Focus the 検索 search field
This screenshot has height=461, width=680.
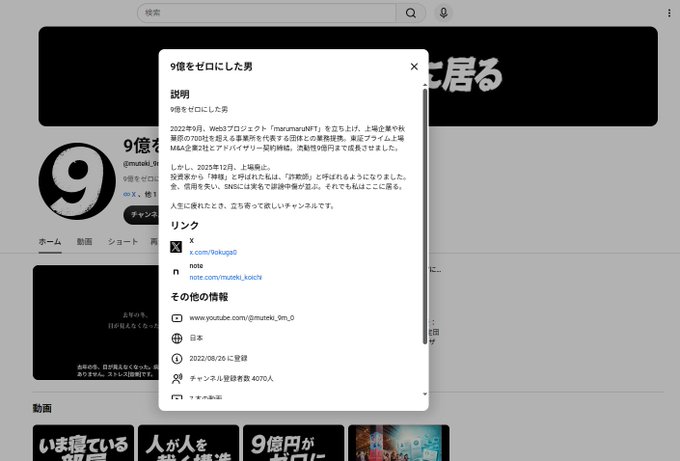click(266, 13)
